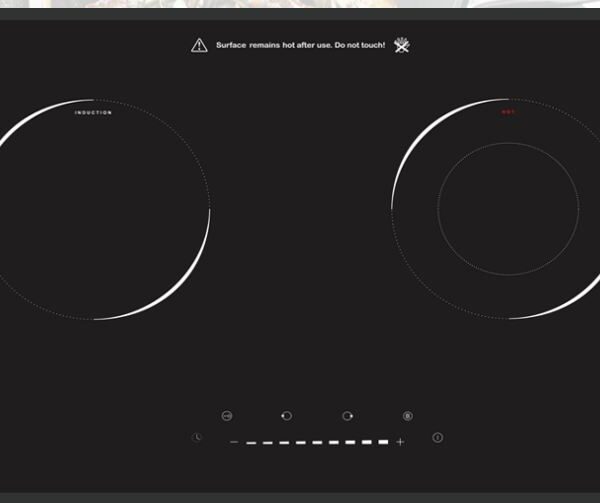Select the right cooking zone selector icon
Image resolution: width=600 pixels, height=503 pixels.
click(x=348, y=416)
